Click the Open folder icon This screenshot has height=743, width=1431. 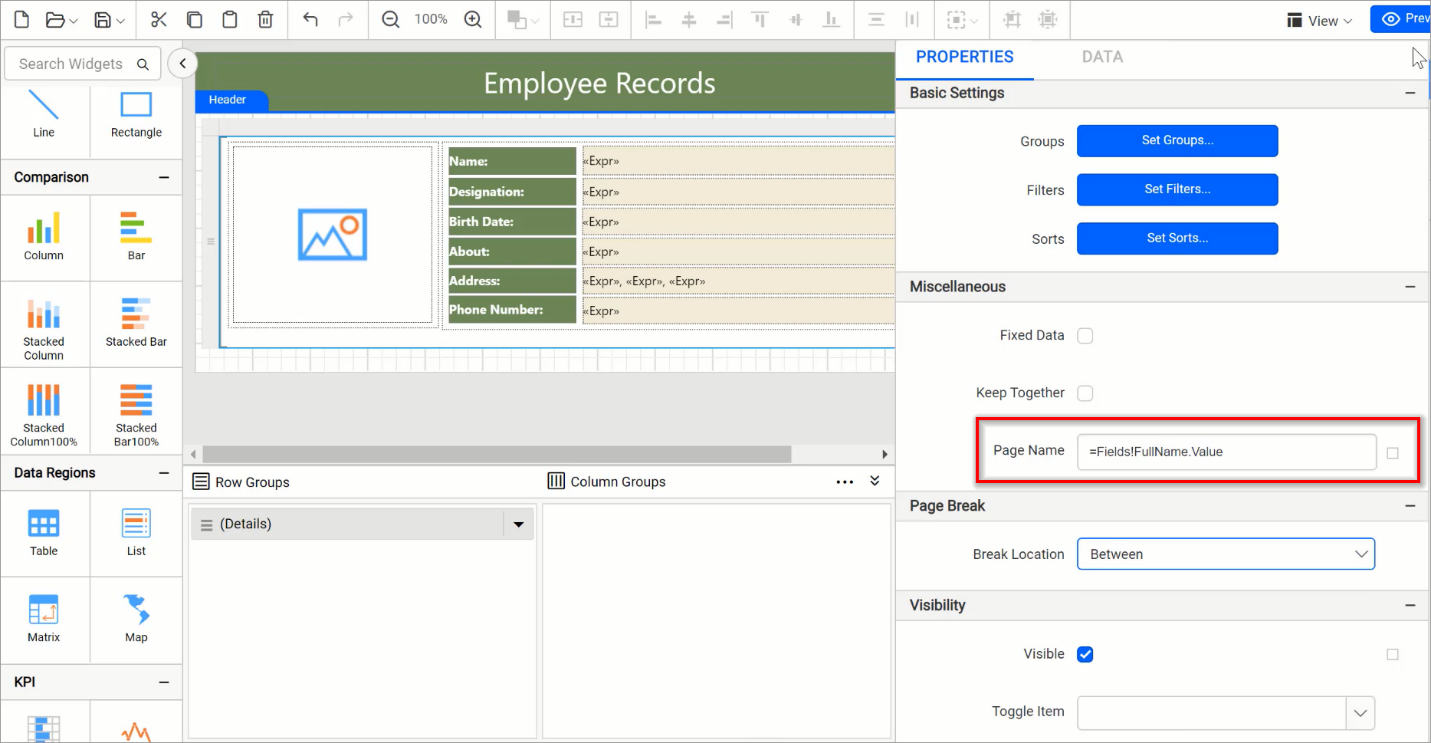click(x=54, y=20)
